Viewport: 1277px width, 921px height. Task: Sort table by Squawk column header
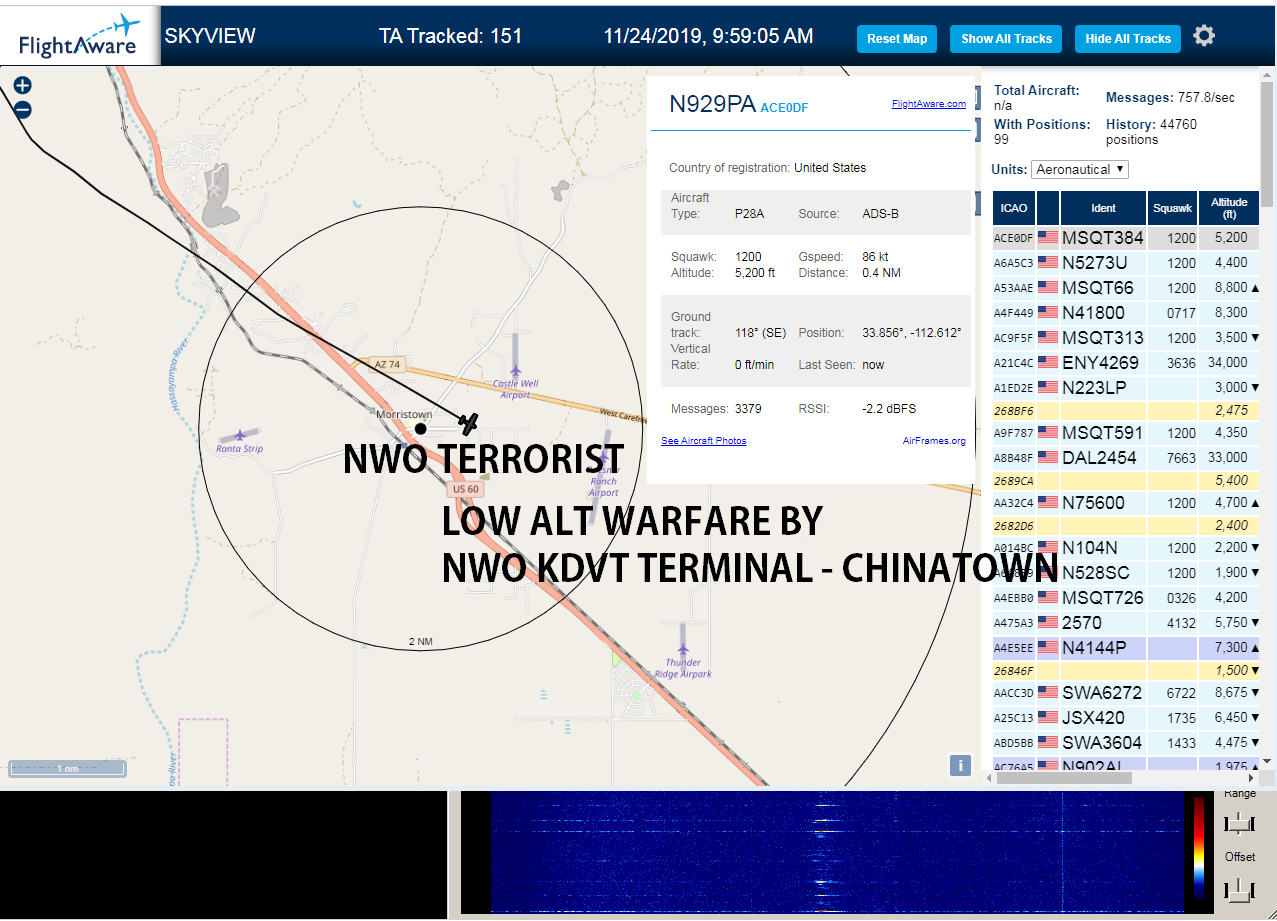pos(1172,208)
